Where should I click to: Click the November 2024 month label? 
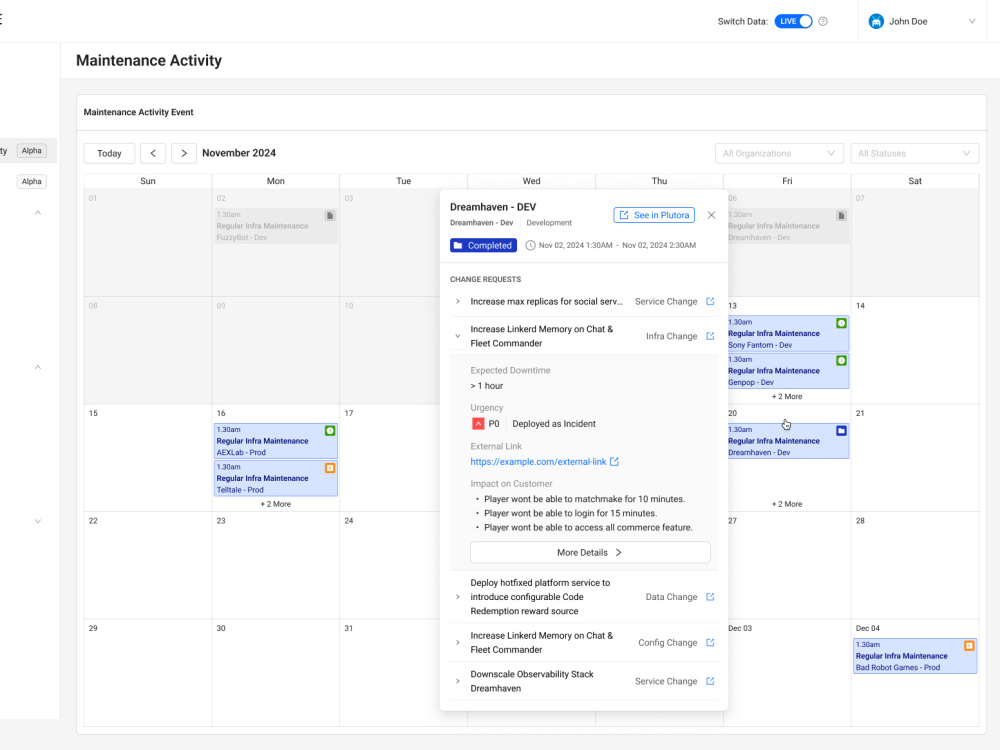239,153
